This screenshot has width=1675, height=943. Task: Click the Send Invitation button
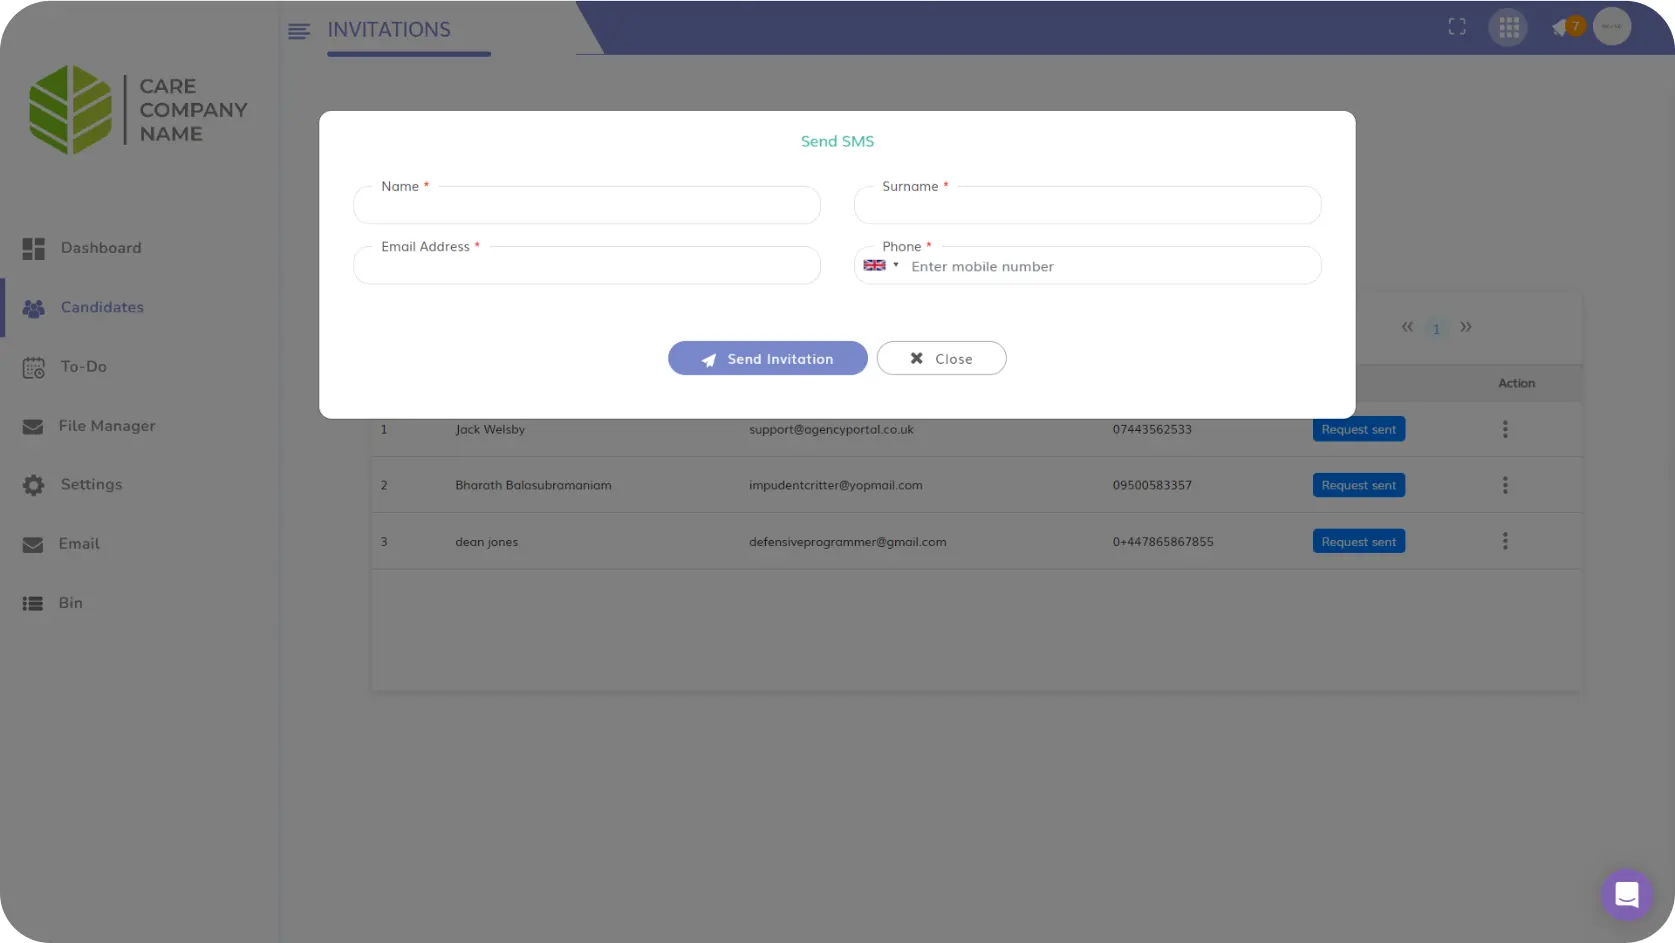(767, 359)
